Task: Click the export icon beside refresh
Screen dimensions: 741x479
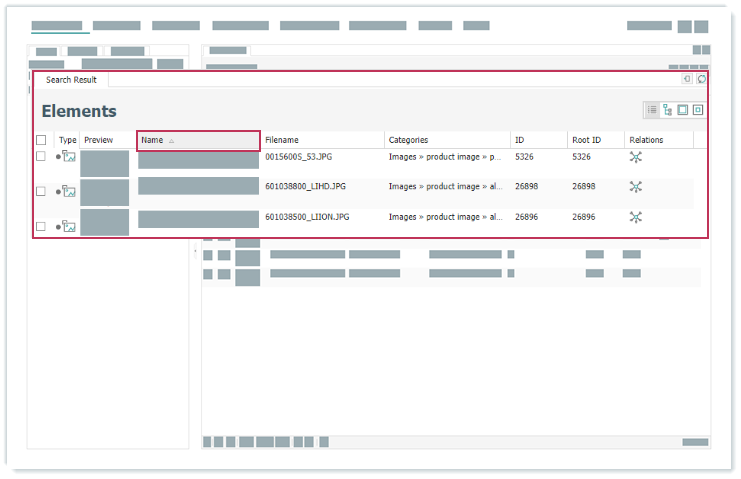Action: click(x=687, y=79)
